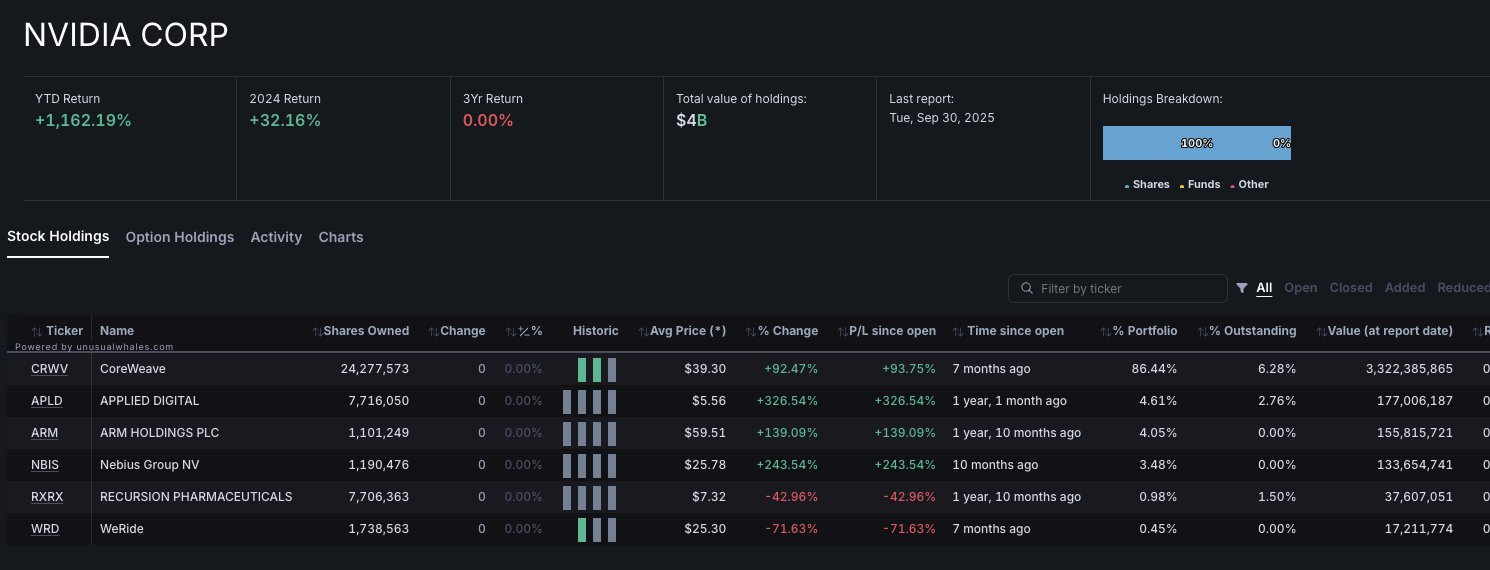Sort by % Change column header
This screenshot has height=570, width=1490.
787,331
